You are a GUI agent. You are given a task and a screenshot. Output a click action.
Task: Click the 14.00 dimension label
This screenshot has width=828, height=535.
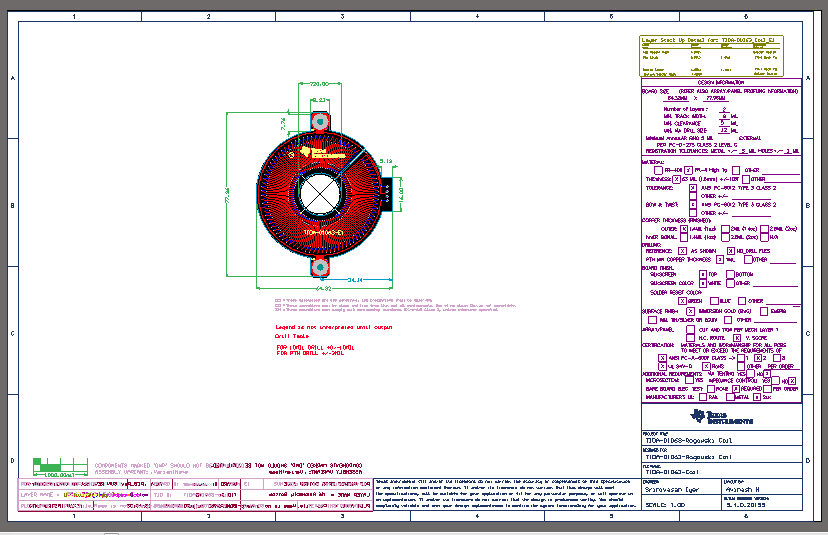(x=401, y=194)
